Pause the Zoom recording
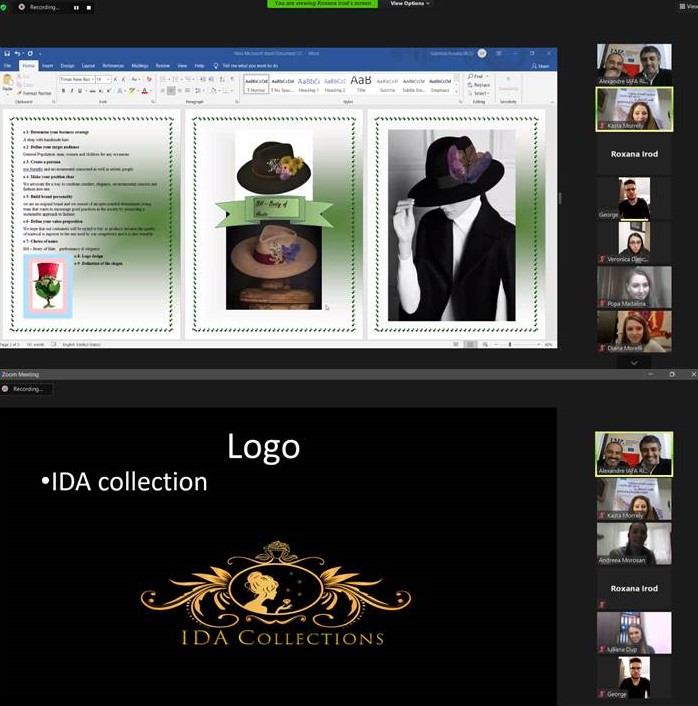This screenshot has width=698, height=706. [x=76, y=7]
